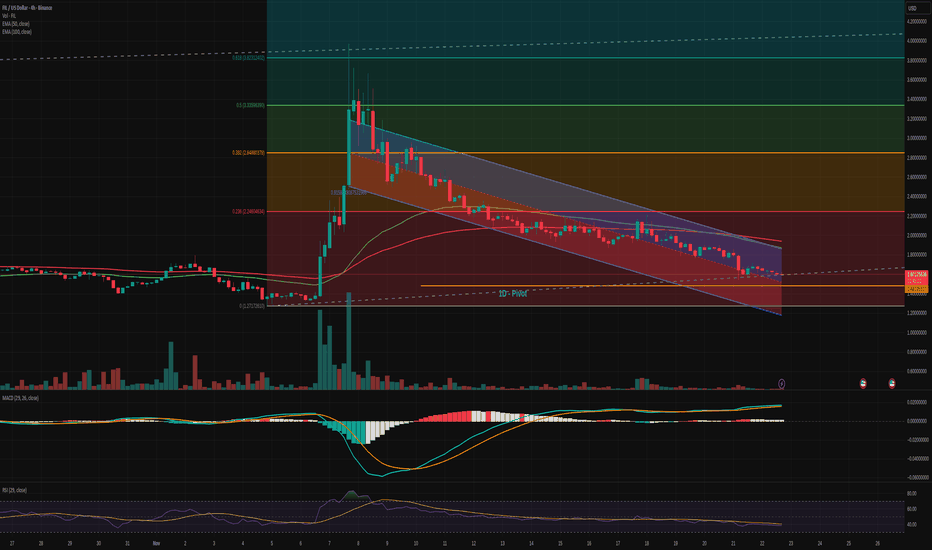
Task: Open the first US flag economic event
Action: pyautogui.click(x=863, y=383)
